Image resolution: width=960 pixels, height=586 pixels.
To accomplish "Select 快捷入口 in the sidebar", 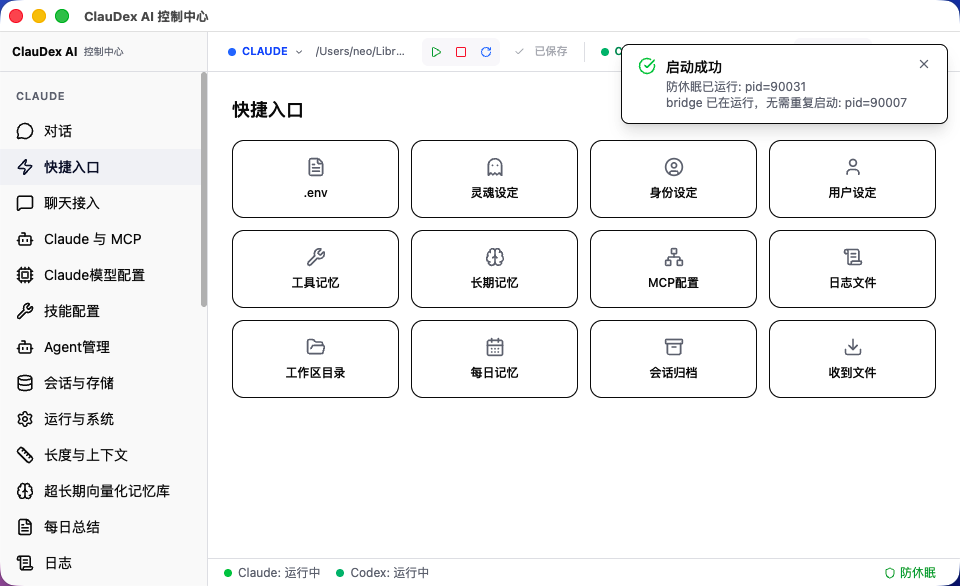I will 100,167.
